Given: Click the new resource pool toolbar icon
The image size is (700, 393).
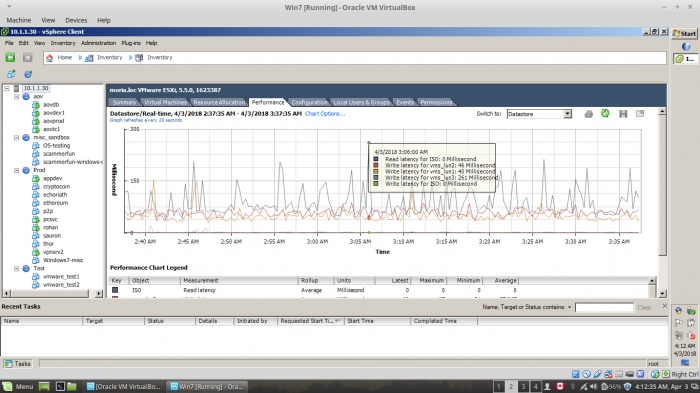Looking at the screenshot, I should click(28, 74).
